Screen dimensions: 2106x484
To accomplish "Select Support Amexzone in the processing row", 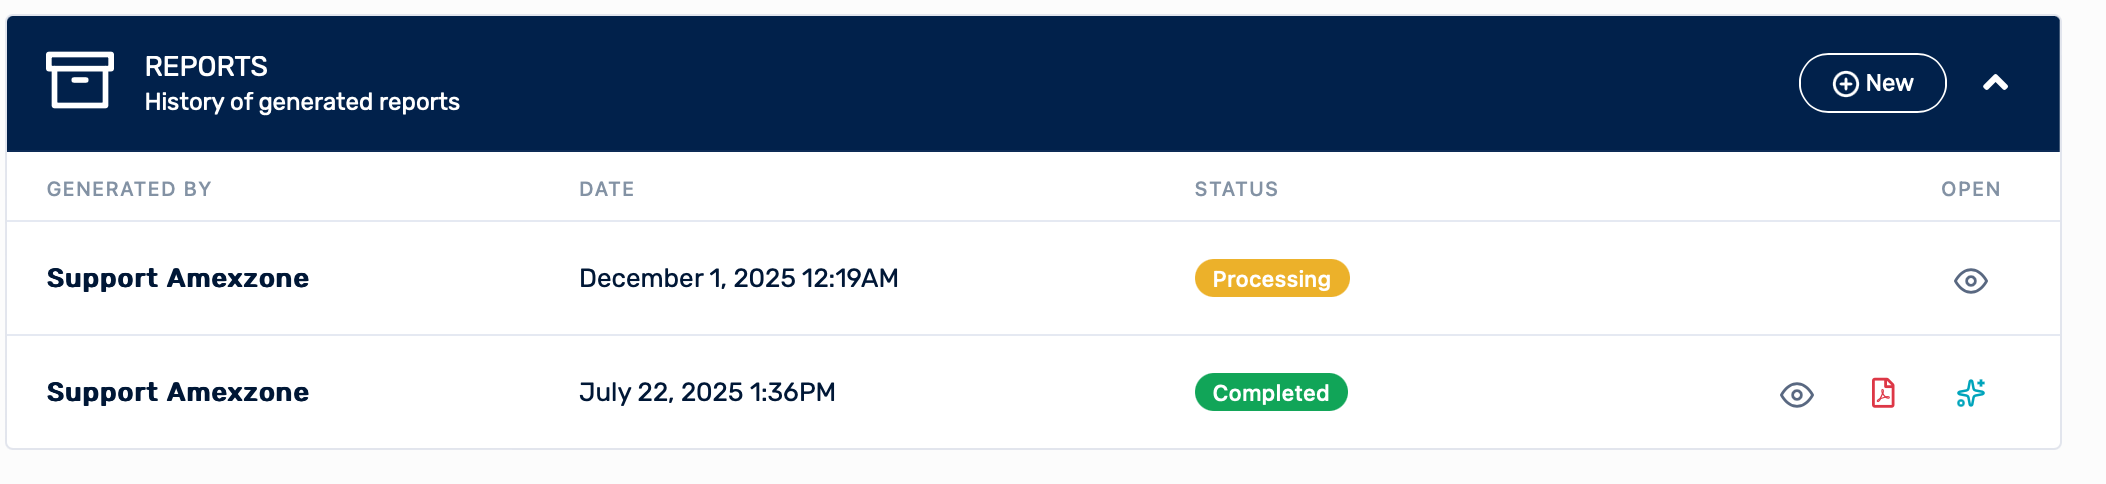I will pyautogui.click(x=178, y=278).
